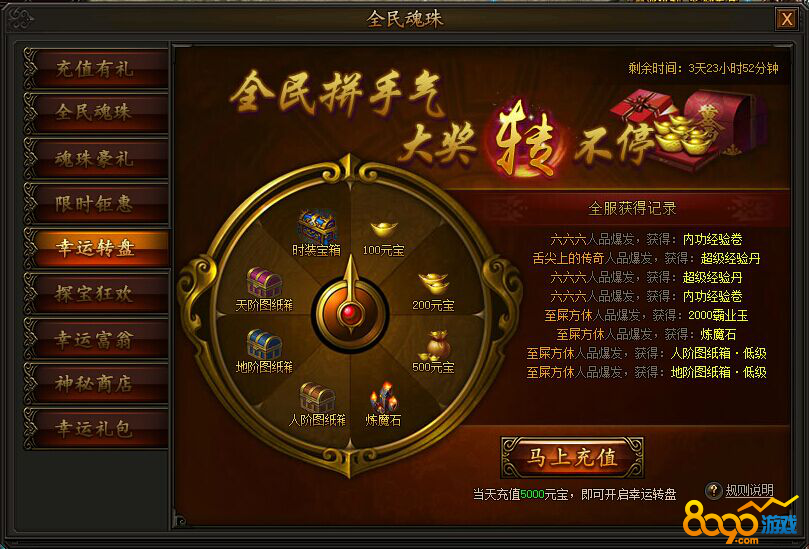Open the 幸运礼包 sidebar tab
This screenshot has height=549, width=809.
(96, 429)
